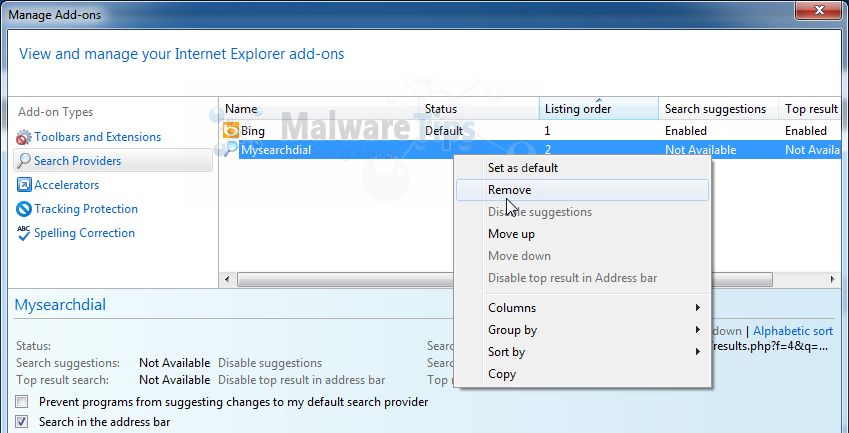Open Toolbars and Extensions add-on type
Image resolution: width=849 pixels, height=433 pixels.
pyautogui.click(x=97, y=137)
